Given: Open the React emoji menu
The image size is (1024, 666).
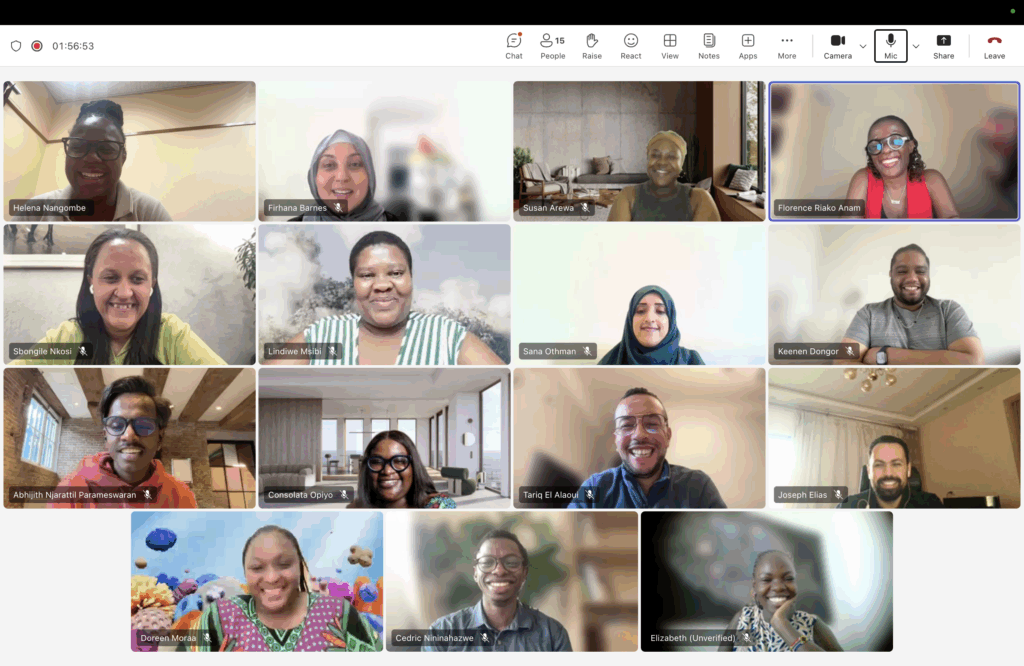Looking at the screenshot, I should point(631,45).
